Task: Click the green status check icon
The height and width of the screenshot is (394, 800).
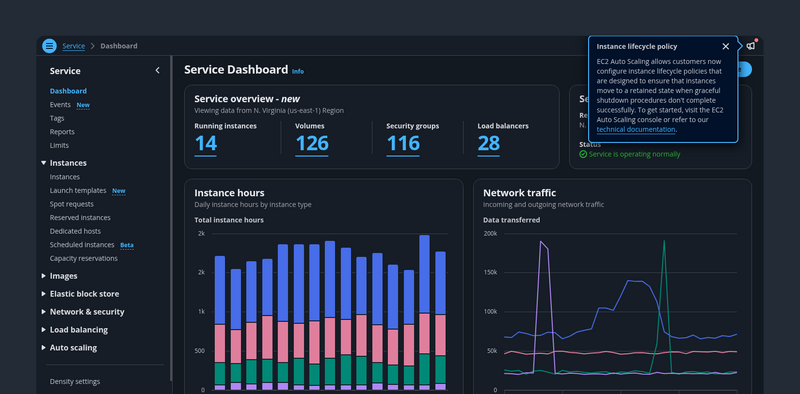Action: pos(583,154)
